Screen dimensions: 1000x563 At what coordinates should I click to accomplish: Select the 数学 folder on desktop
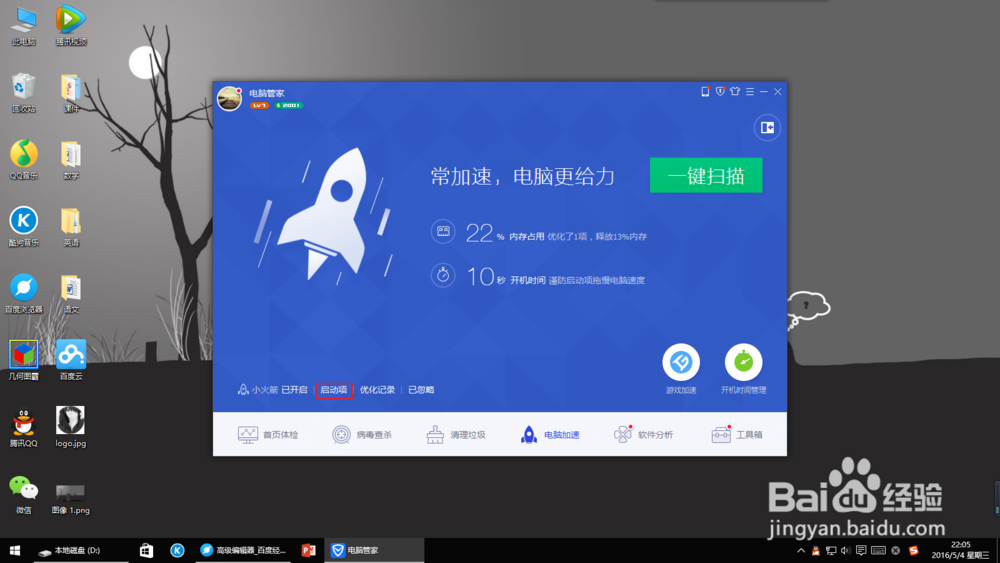(71, 160)
